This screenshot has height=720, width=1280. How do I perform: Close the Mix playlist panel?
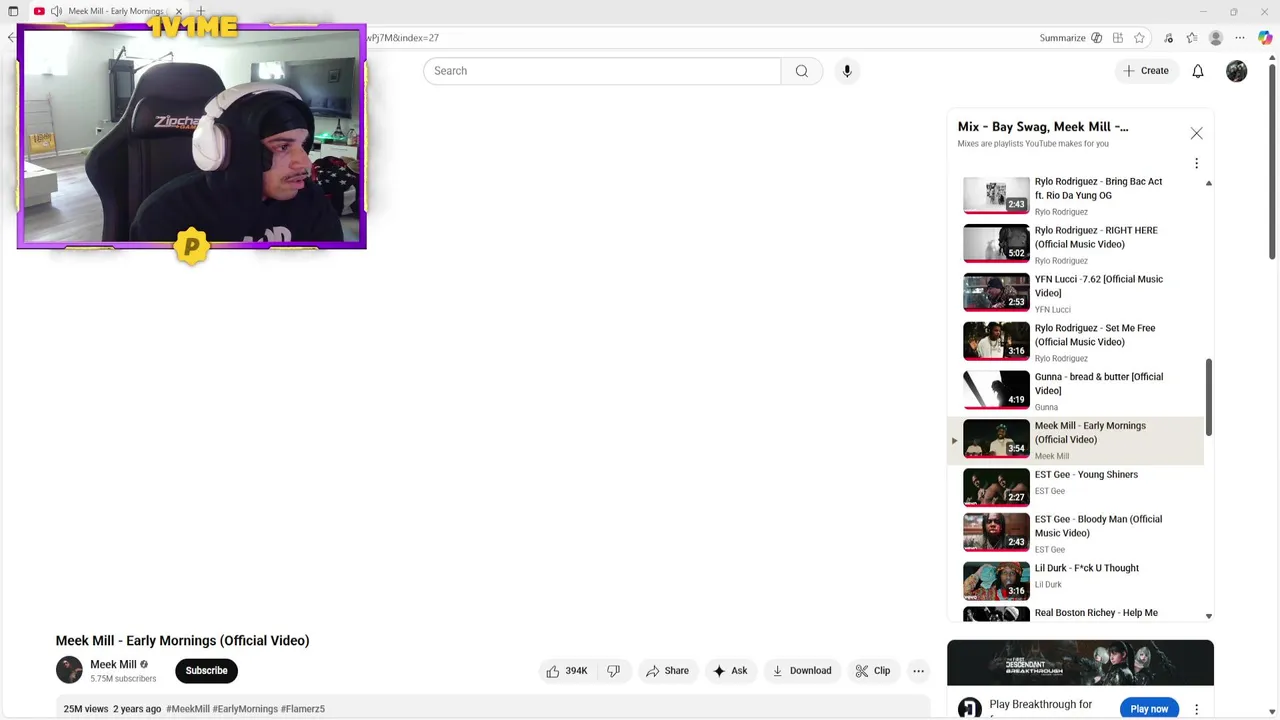[x=1196, y=133]
